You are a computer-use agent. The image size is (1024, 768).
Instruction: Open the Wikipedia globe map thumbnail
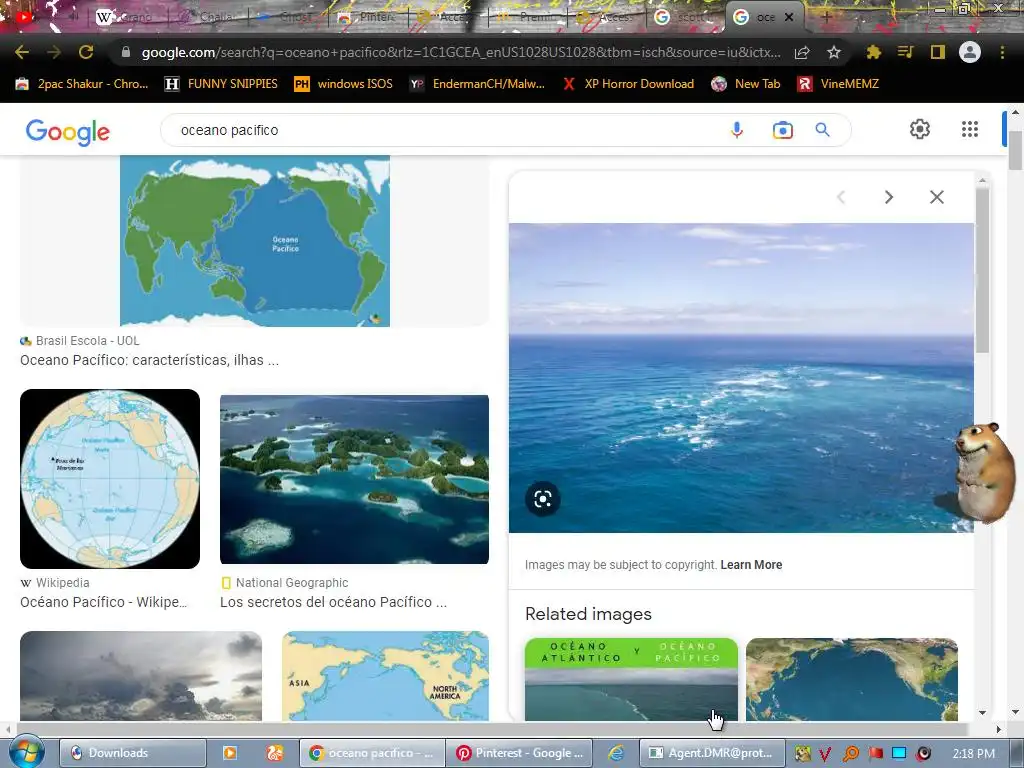[110, 479]
